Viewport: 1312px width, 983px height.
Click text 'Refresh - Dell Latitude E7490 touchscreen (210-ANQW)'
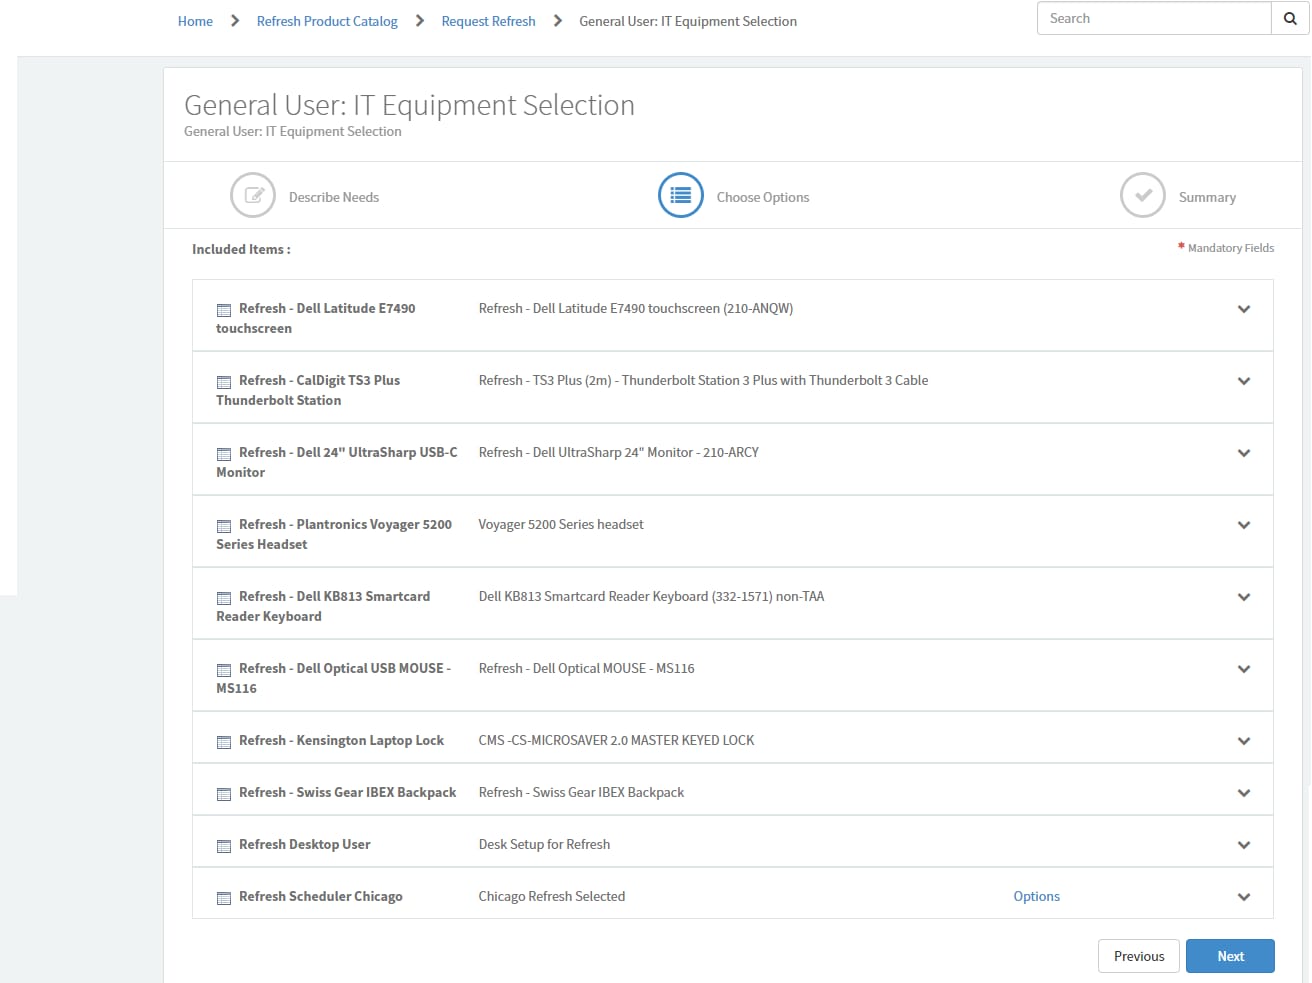click(636, 308)
